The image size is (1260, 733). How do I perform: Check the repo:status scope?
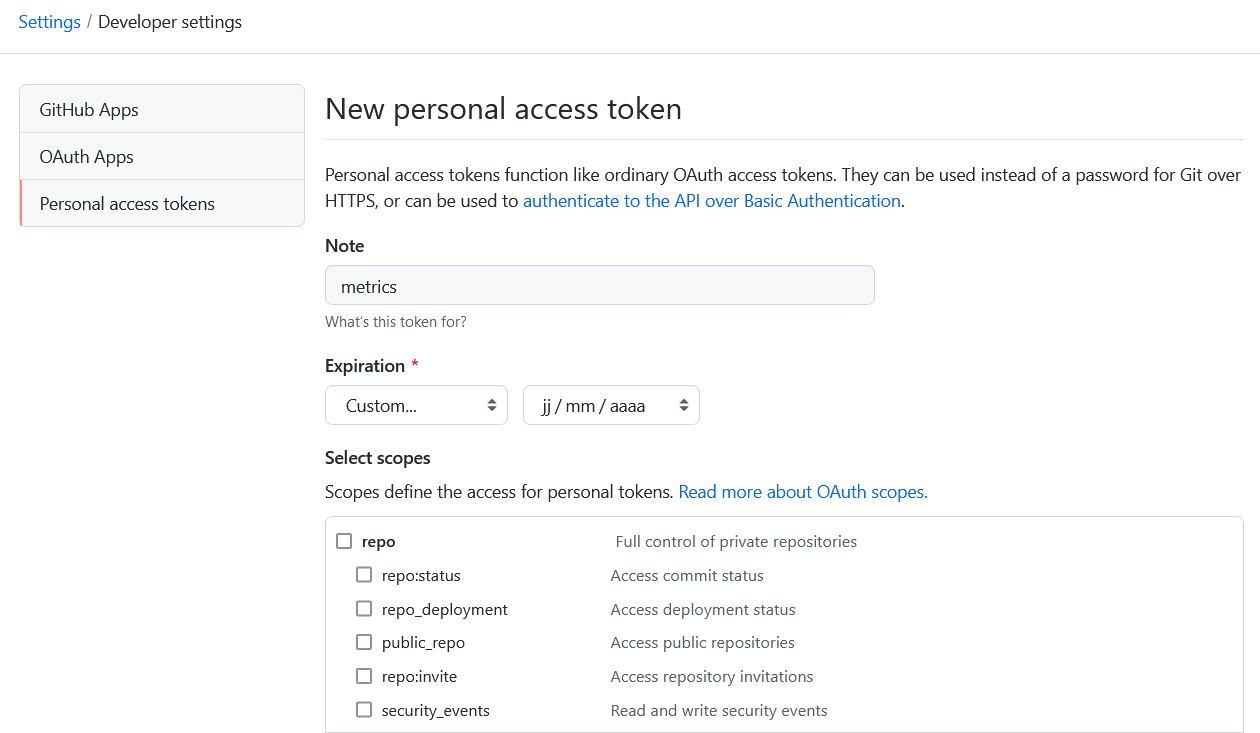pyautogui.click(x=364, y=575)
